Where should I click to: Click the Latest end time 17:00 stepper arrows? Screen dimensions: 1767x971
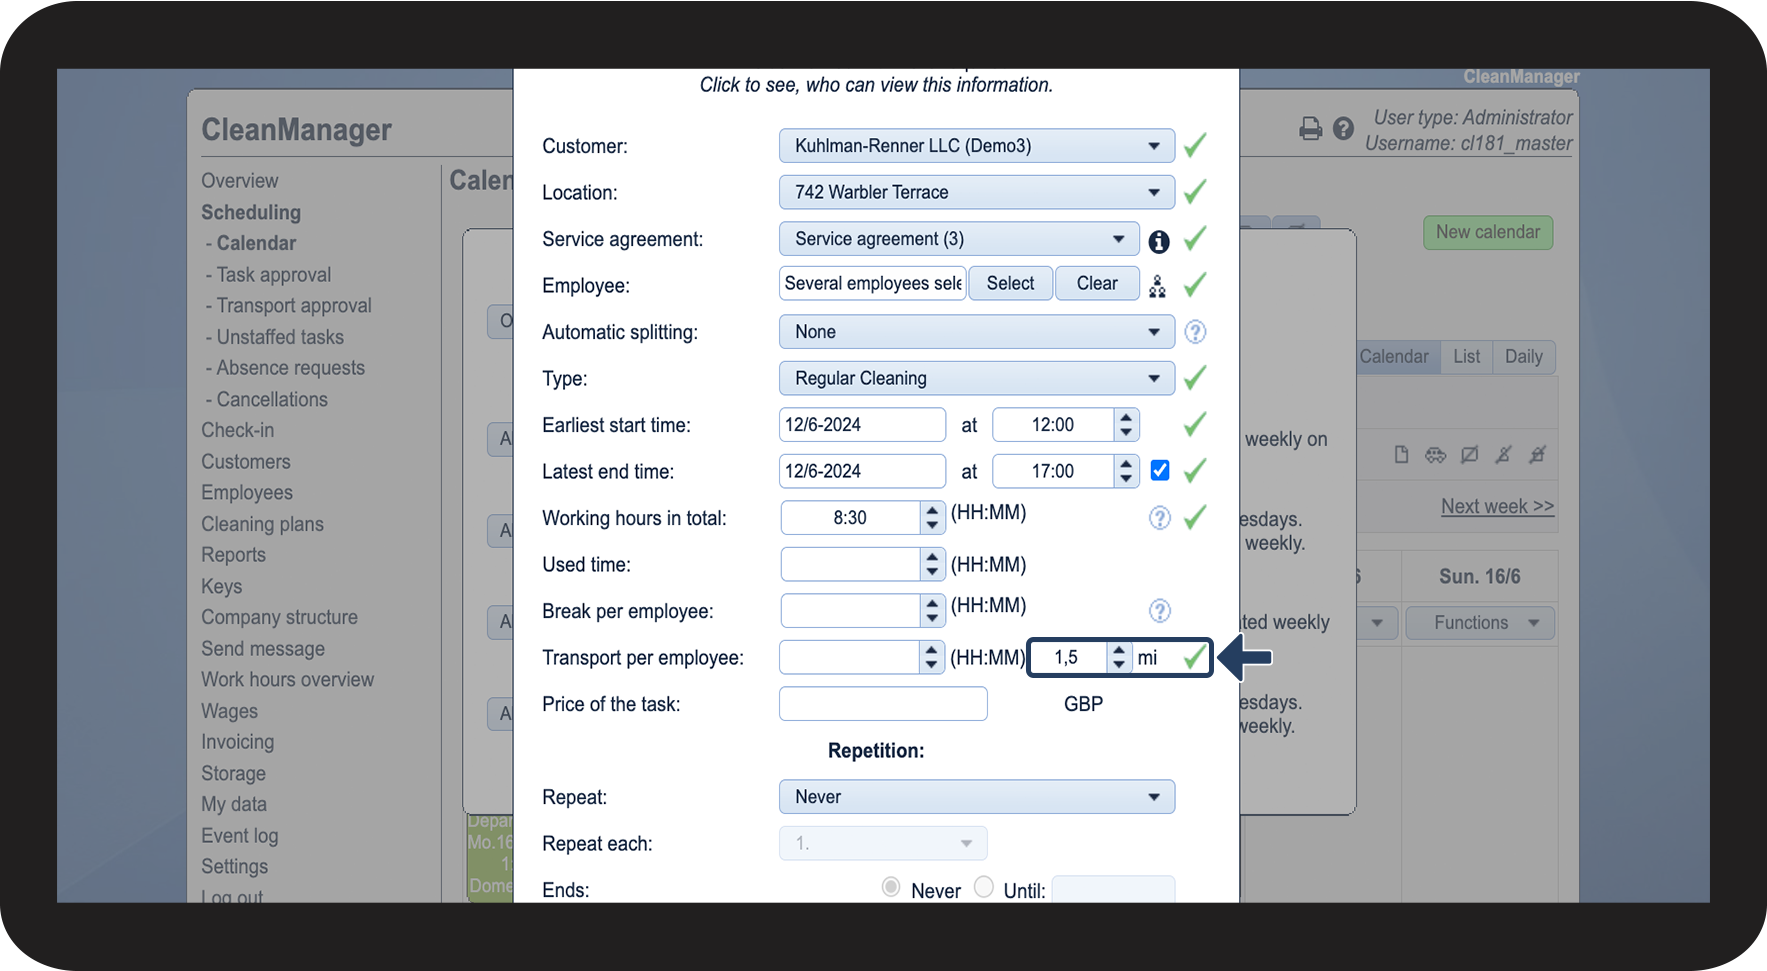click(x=1126, y=471)
